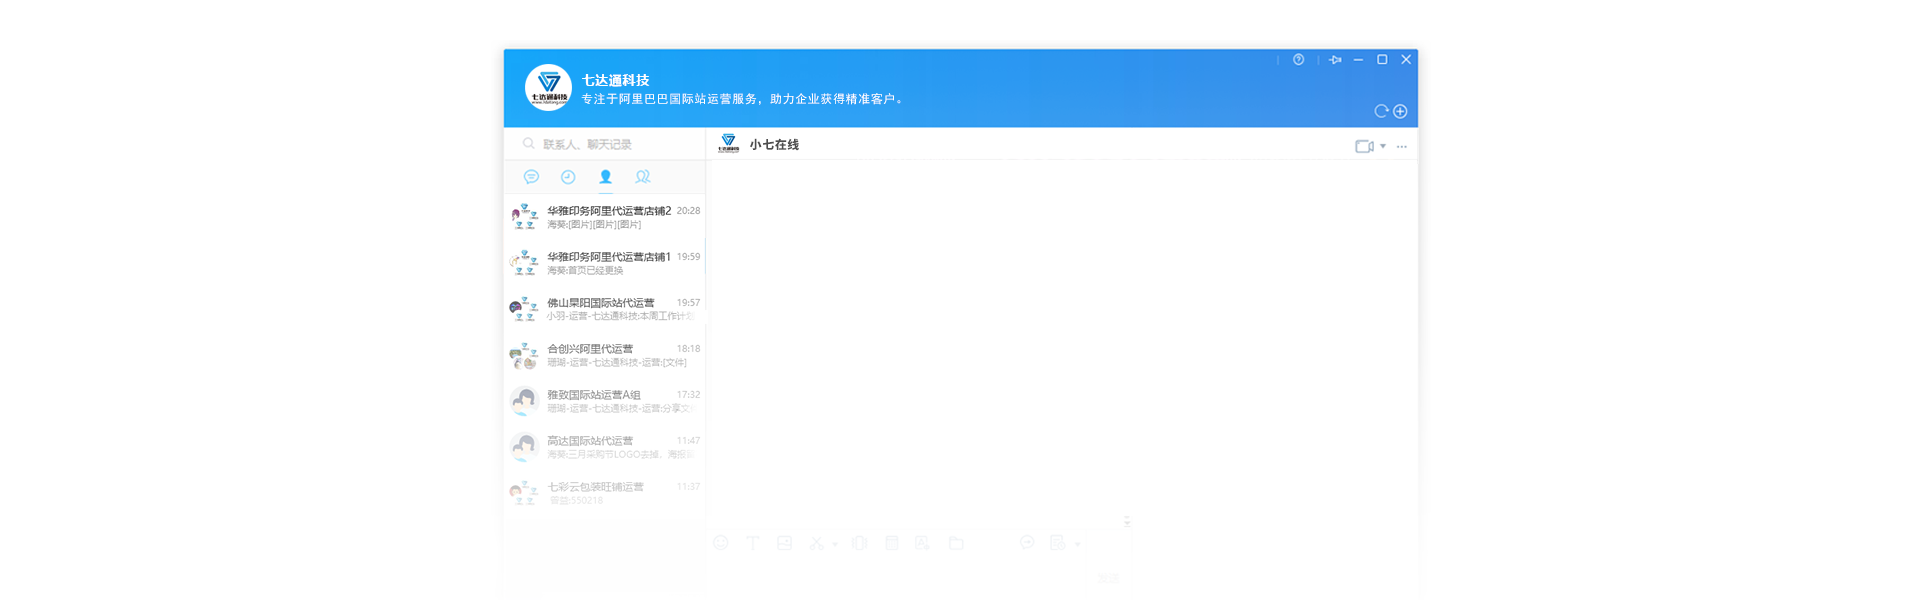Collapse the input area double-arrow icon

[x=1127, y=521]
